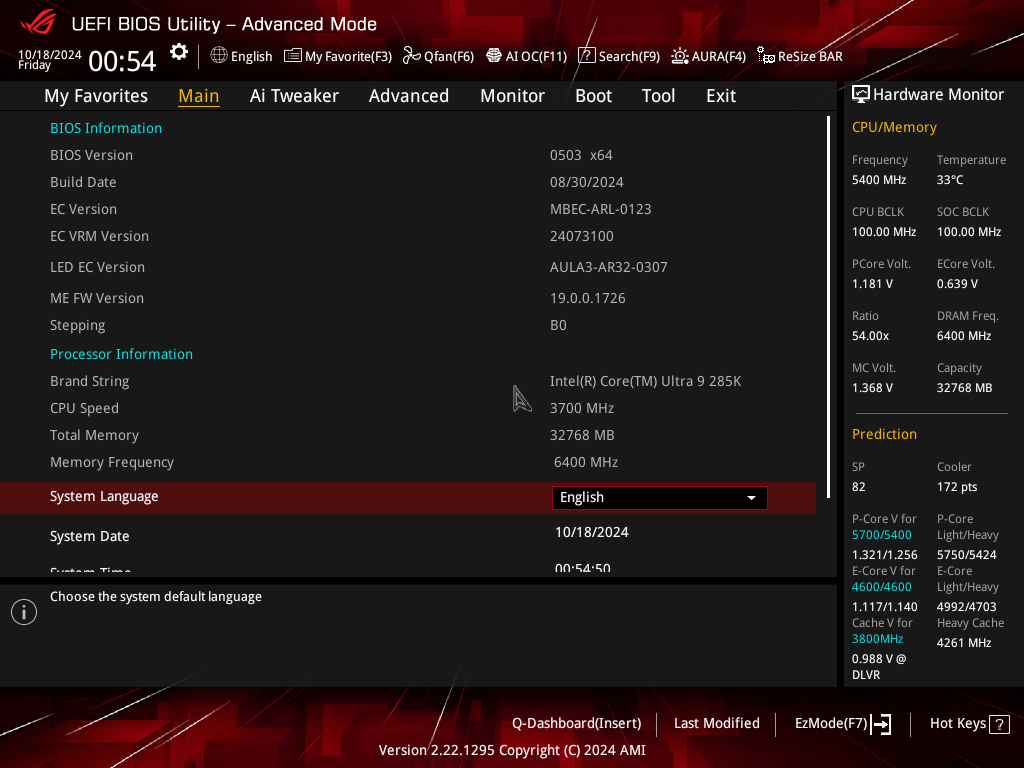
Task: Launch Qfan(F6) fan control icon
Action: tap(411, 56)
